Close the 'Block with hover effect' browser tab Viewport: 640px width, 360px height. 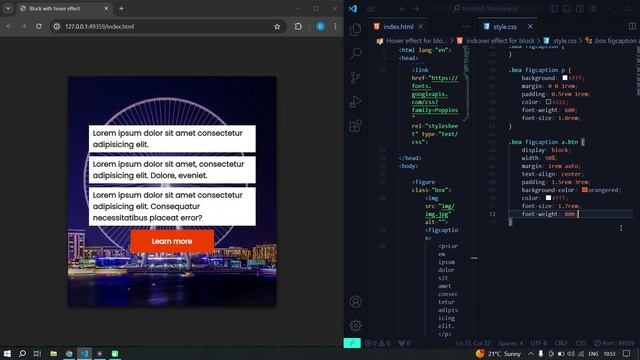[x=106, y=9]
